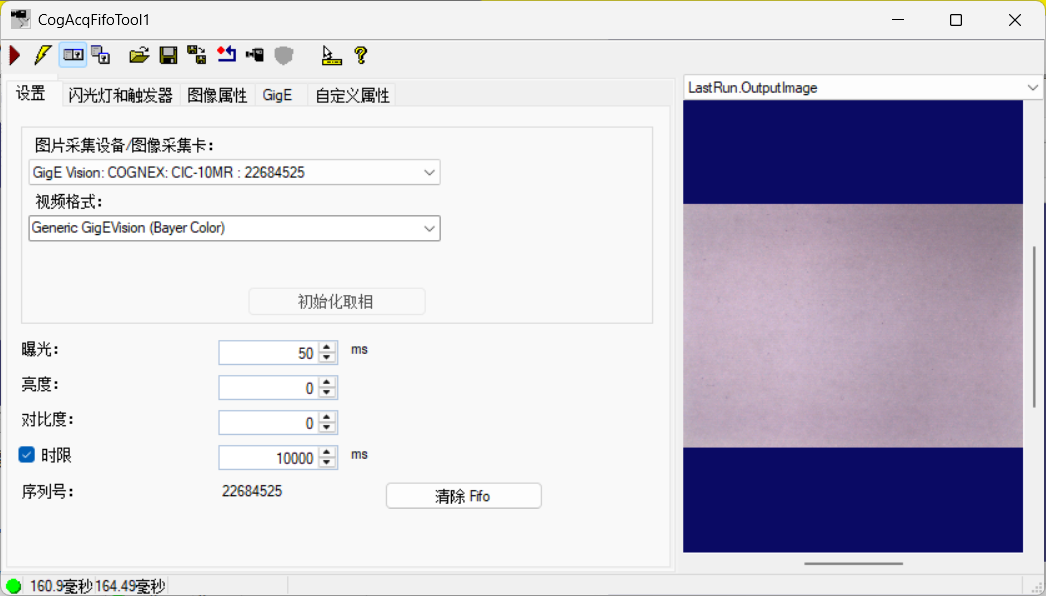Image resolution: width=1046 pixels, height=596 pixels.
Task: Click the green status indicator circle
Action: click(x=13, y=586)
